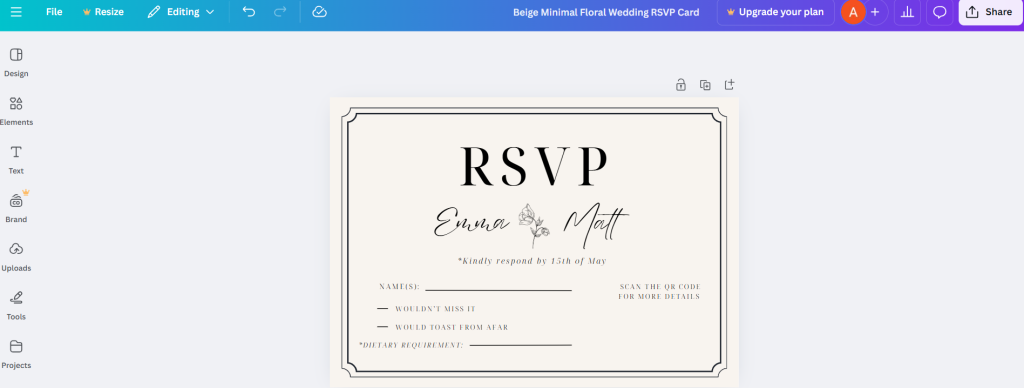Screen dimensions: 1024x388
Task: Toggle the page lock icon
Action: (680, 85)
